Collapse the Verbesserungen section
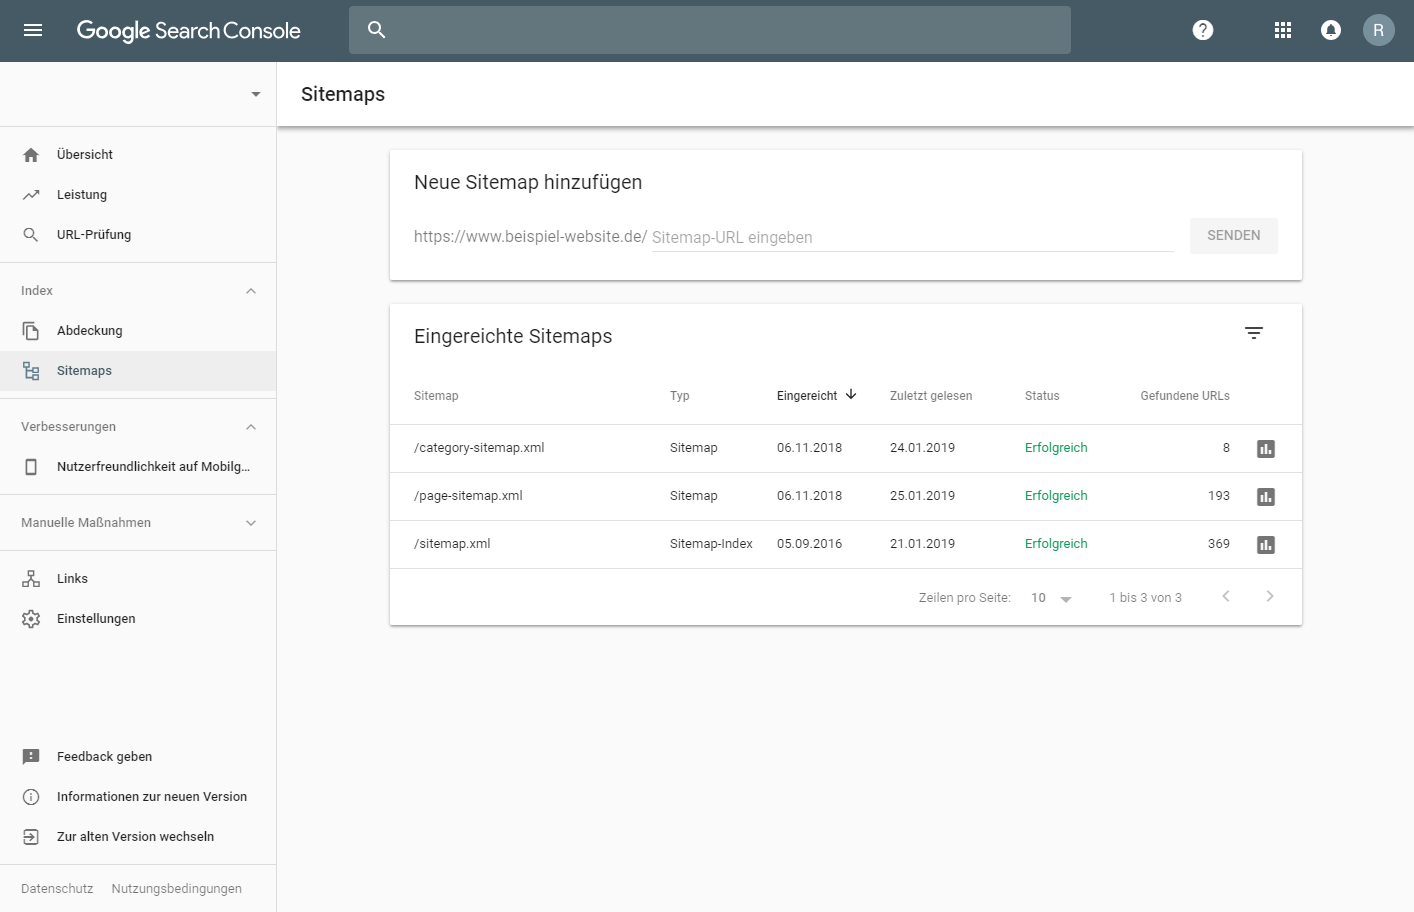This screenshot has width=1414, height=912. 251,427
